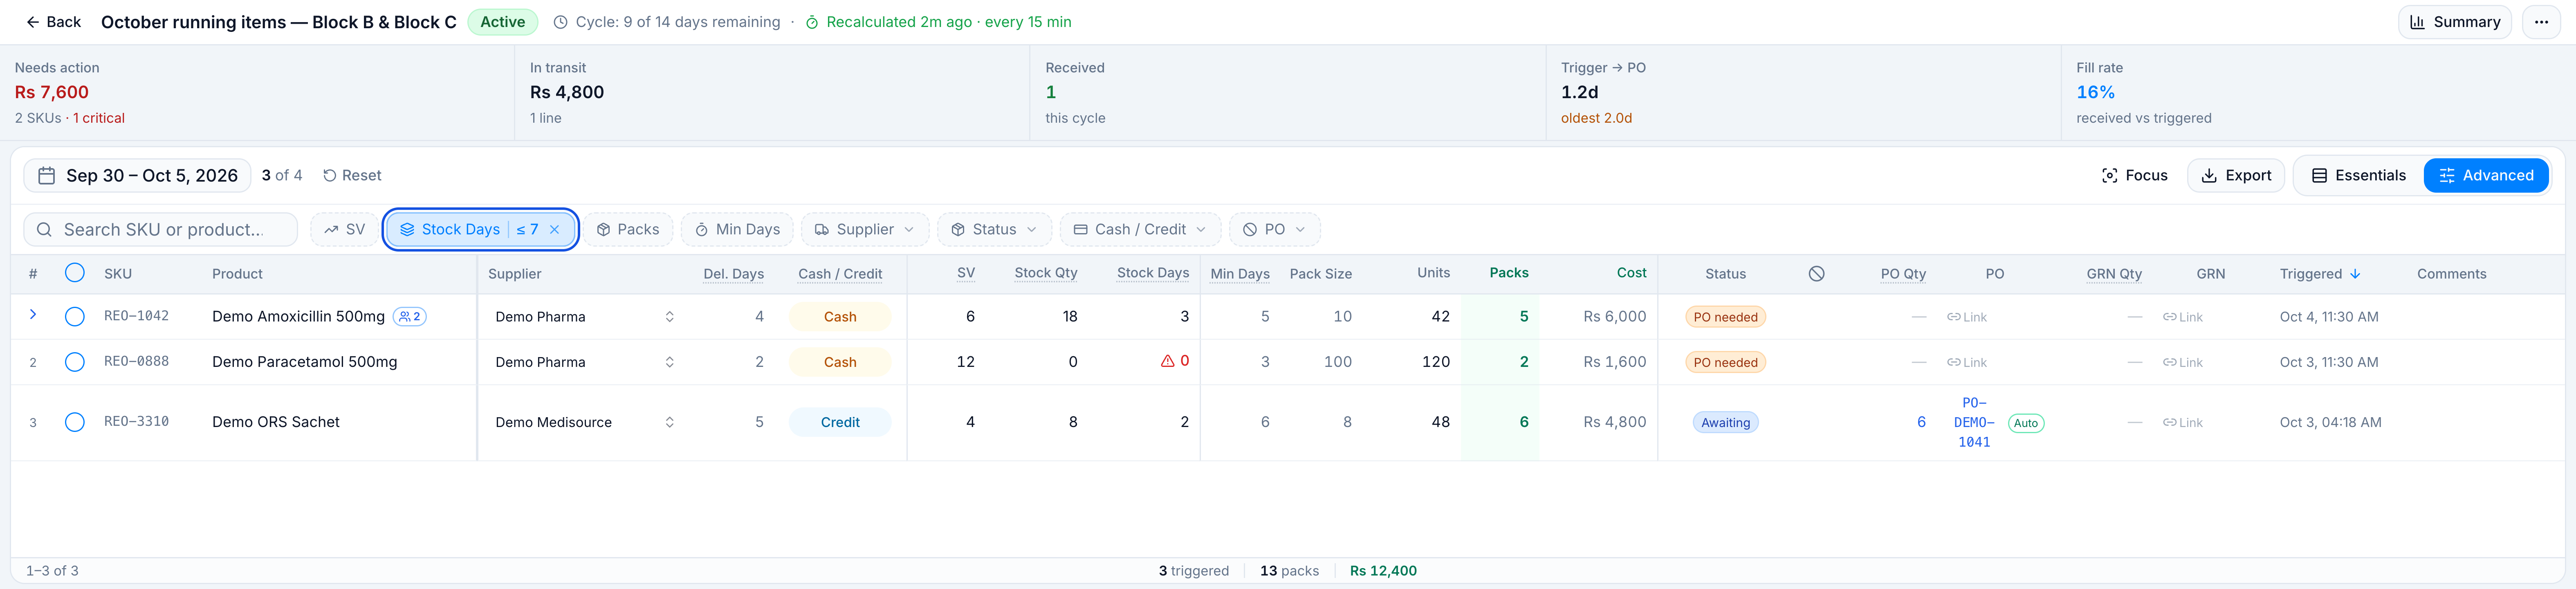Viewport: 2576px width, 589px height.
Task: Switch to the Advanced view tab
Action: [x=2486, y=176]
